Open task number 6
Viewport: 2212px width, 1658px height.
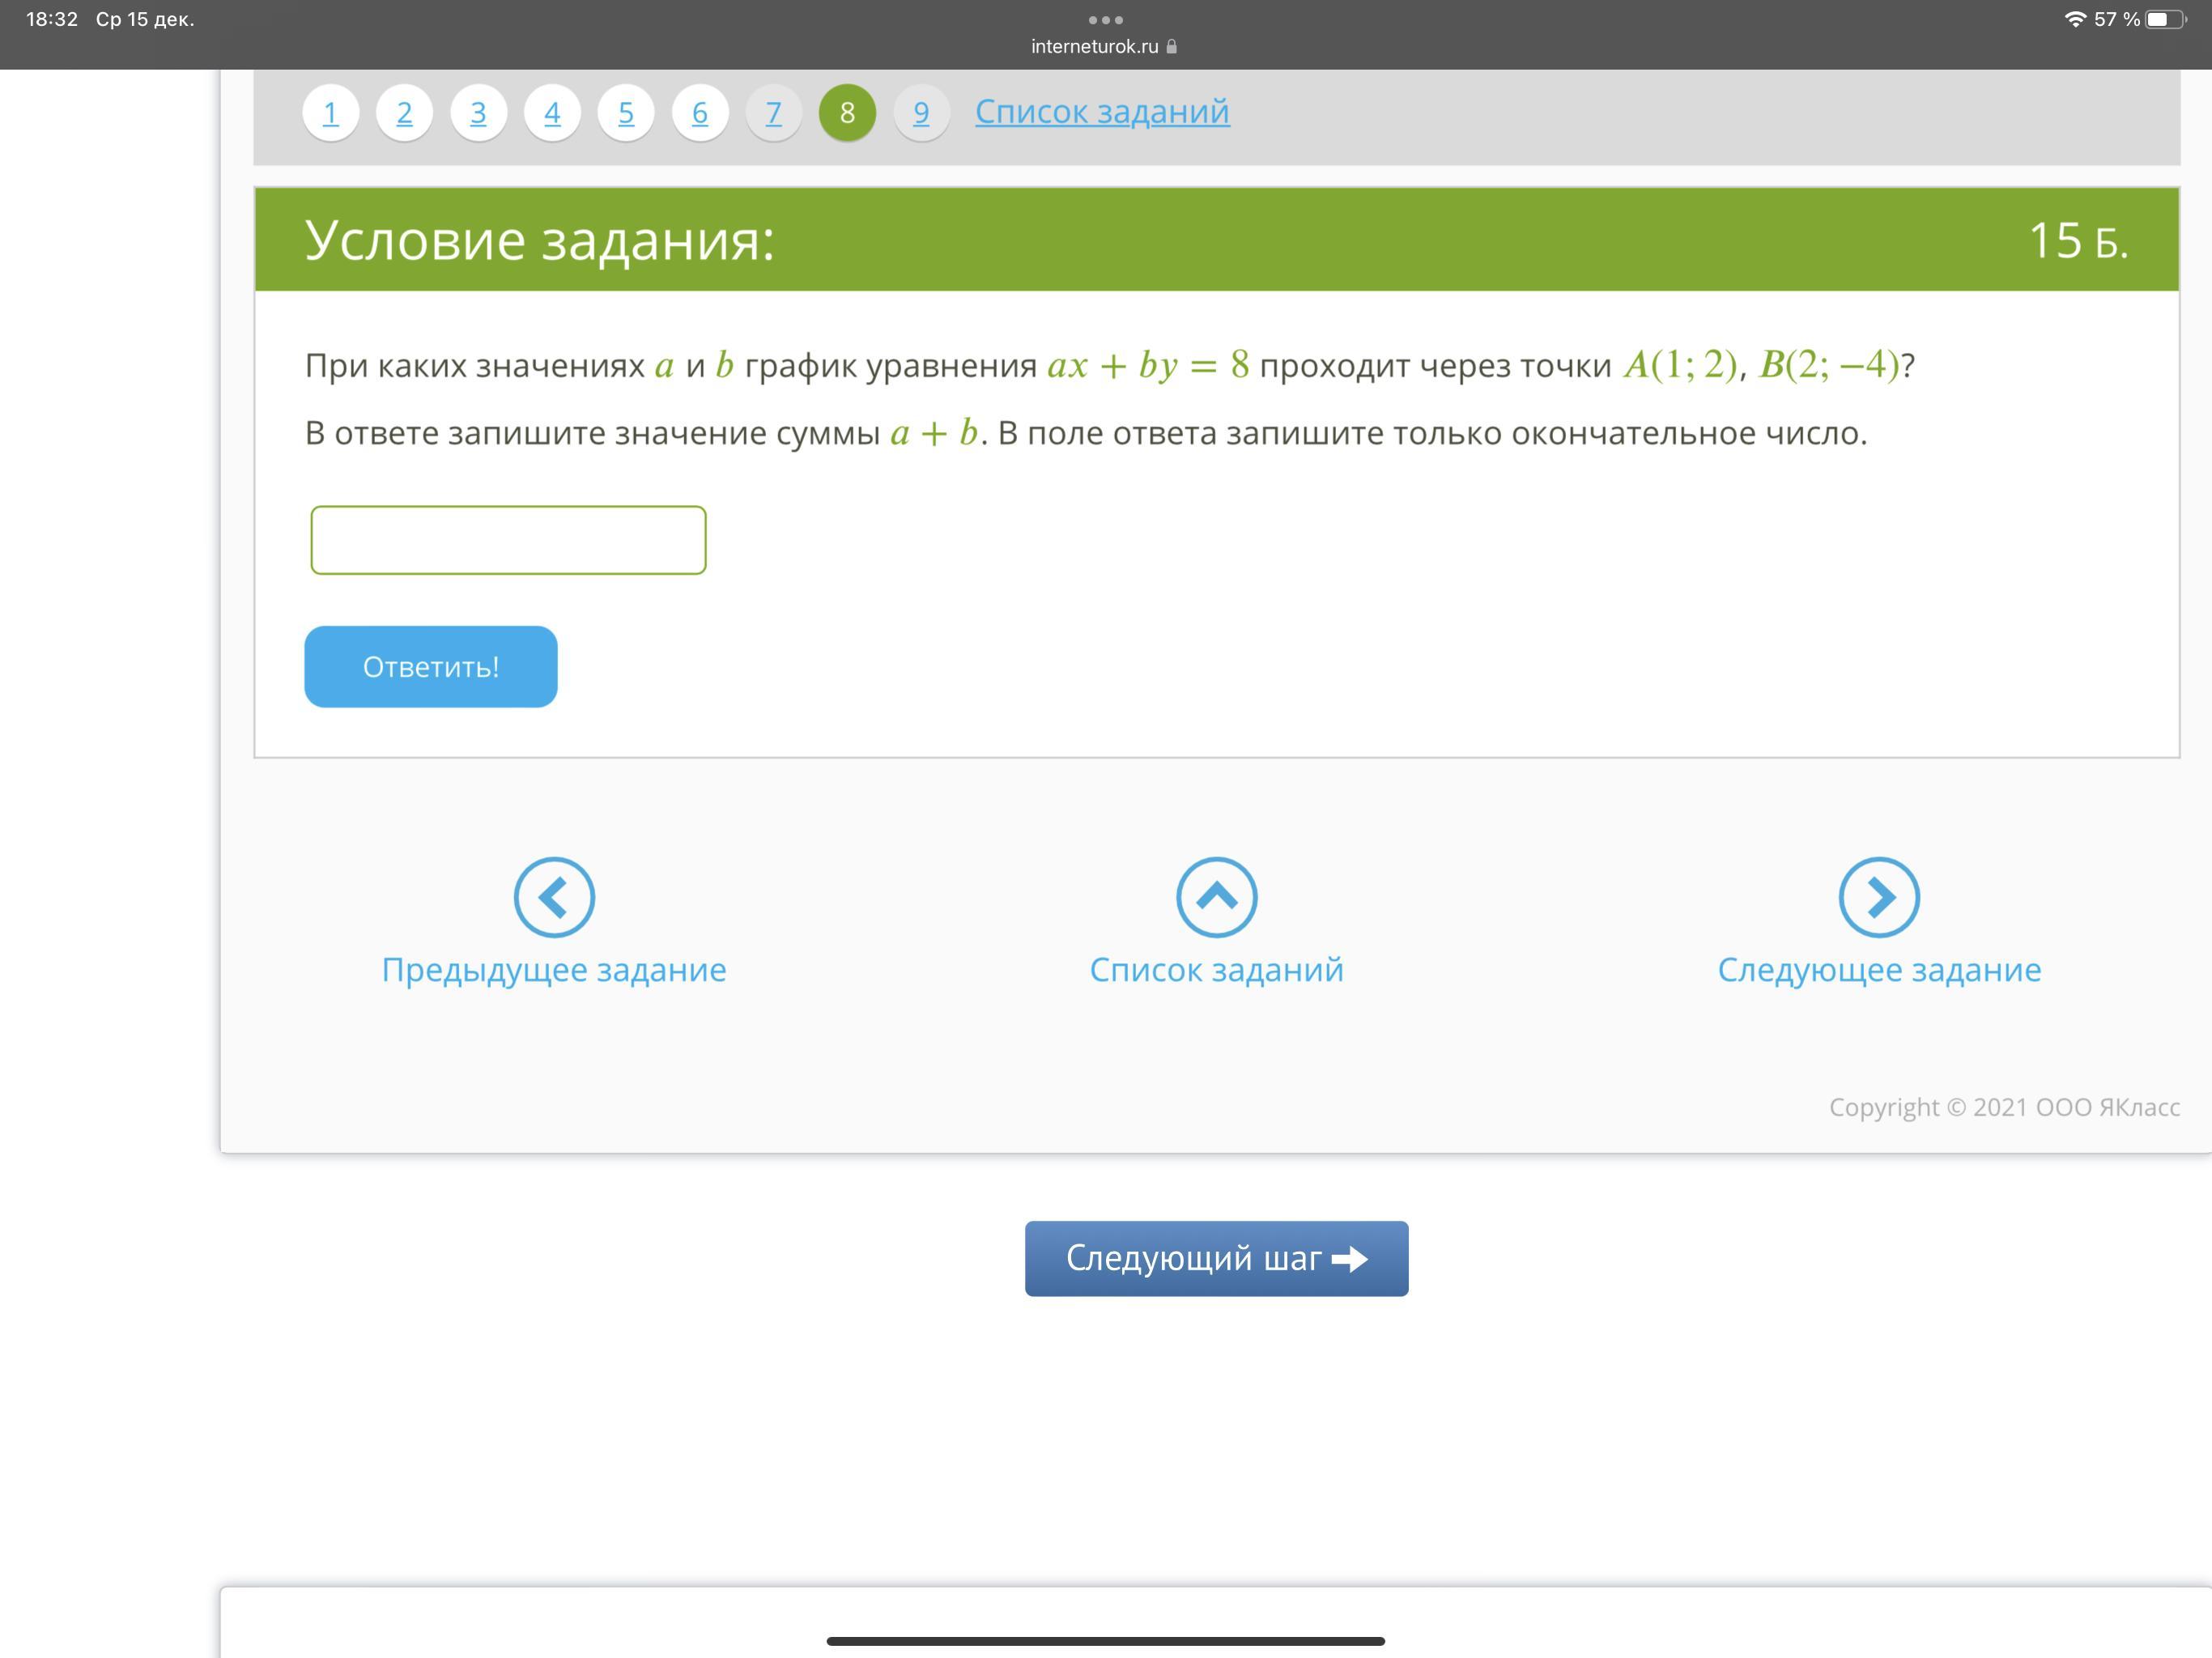pyautogui.click(x=700, y=113)
